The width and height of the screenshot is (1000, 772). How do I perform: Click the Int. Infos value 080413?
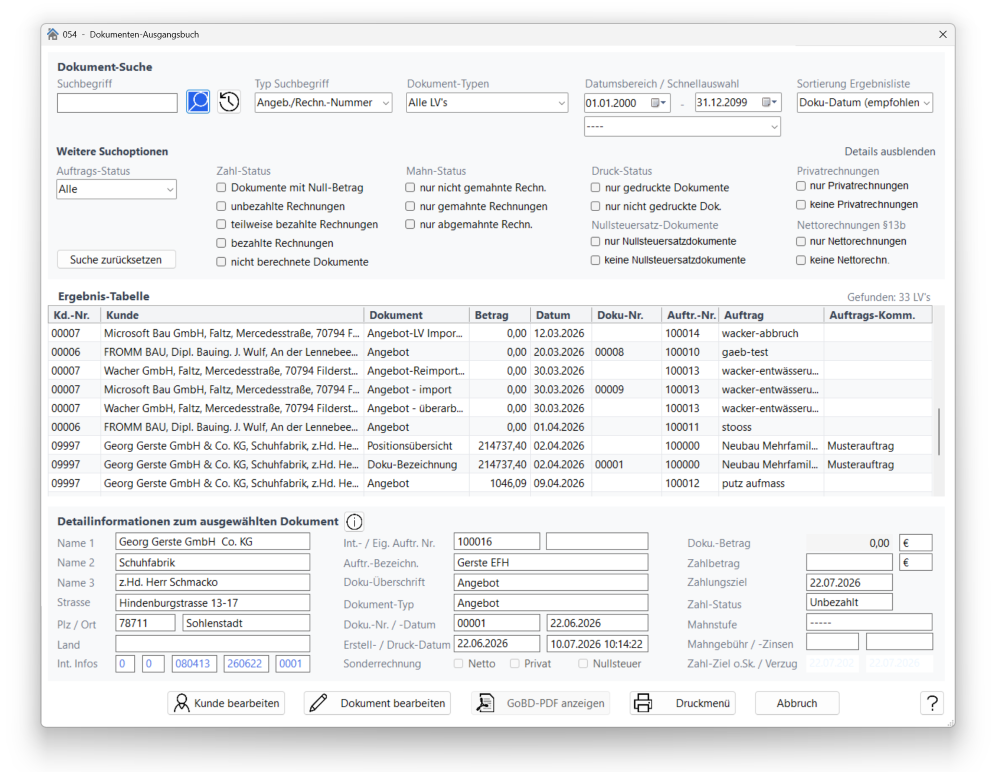coord(193,664)
